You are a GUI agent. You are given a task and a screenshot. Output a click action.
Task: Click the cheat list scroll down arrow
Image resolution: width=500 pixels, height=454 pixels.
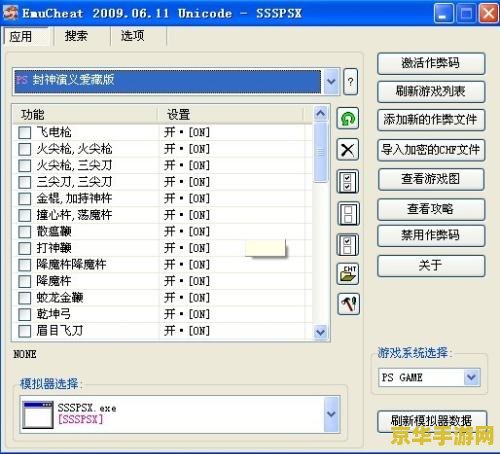point(321,332)
